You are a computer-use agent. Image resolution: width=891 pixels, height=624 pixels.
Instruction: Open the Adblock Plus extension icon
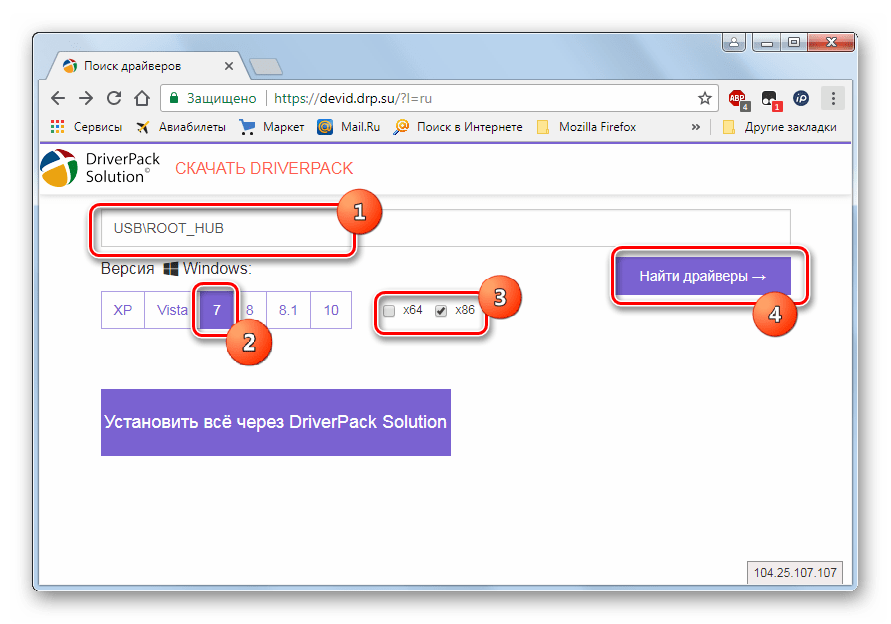(x=738, y=98)
